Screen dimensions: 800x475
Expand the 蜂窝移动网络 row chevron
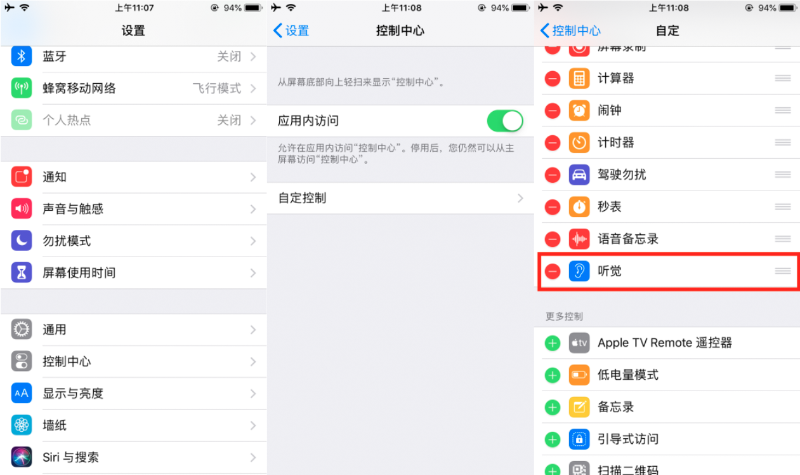253,88
